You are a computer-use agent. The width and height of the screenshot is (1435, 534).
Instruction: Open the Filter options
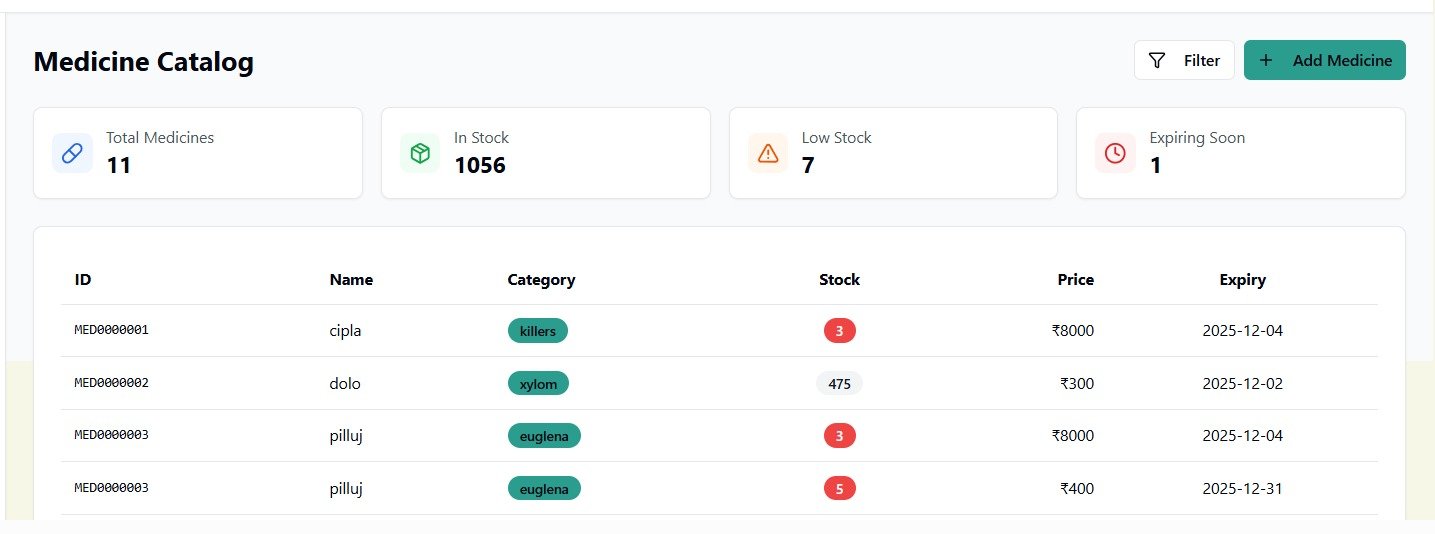[x=1184, y=60]
